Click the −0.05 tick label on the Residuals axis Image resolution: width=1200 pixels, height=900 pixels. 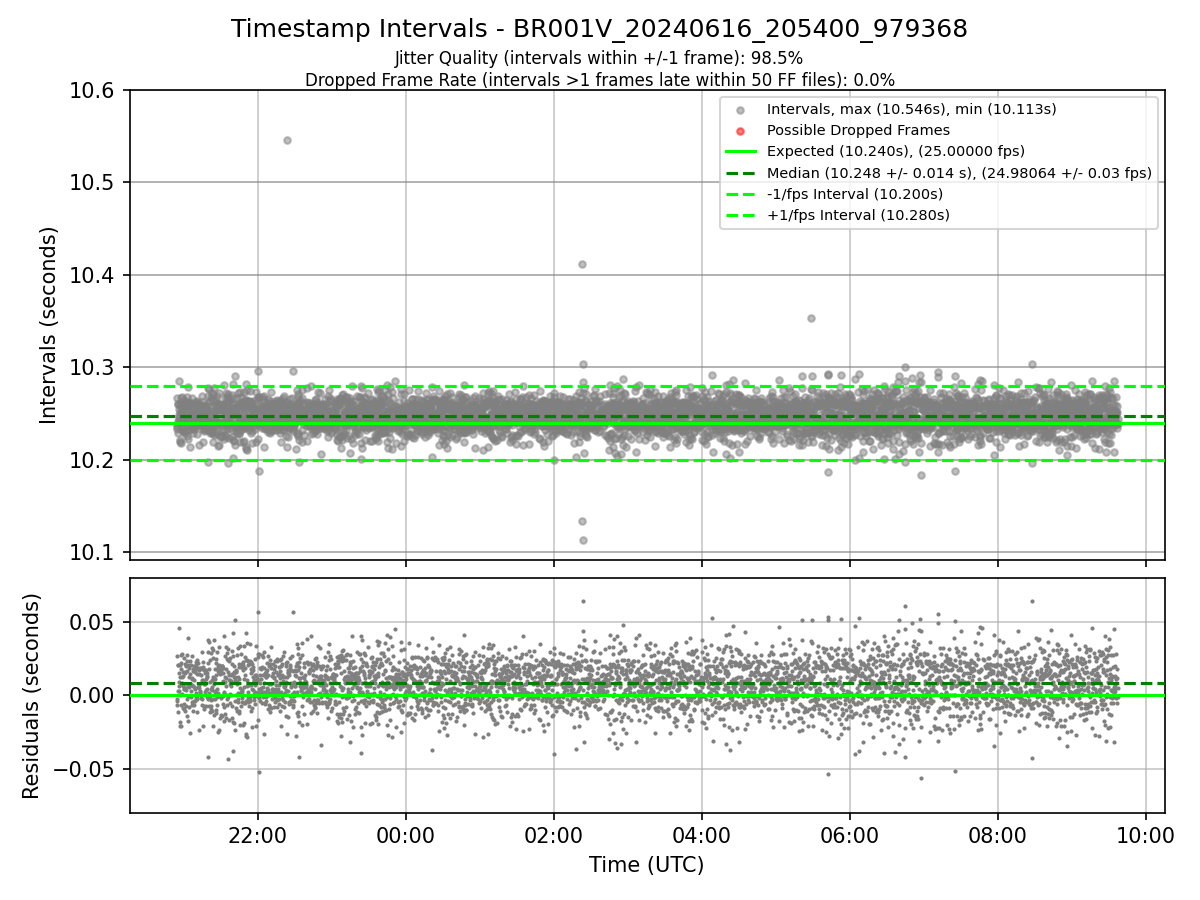tap(83, 770)
